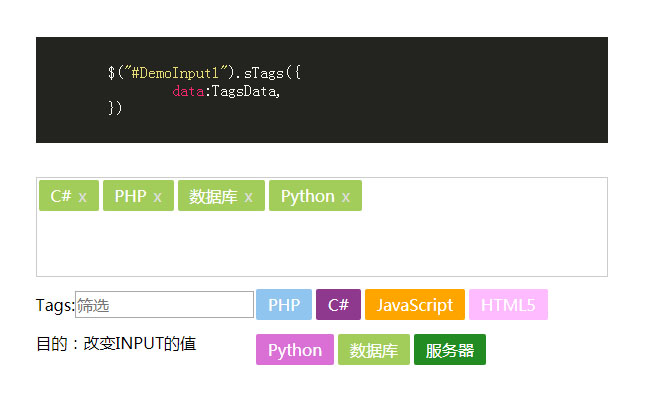Screen dimensions: 650x404
Task: Click the selected C# tag label
Action: 61,197
